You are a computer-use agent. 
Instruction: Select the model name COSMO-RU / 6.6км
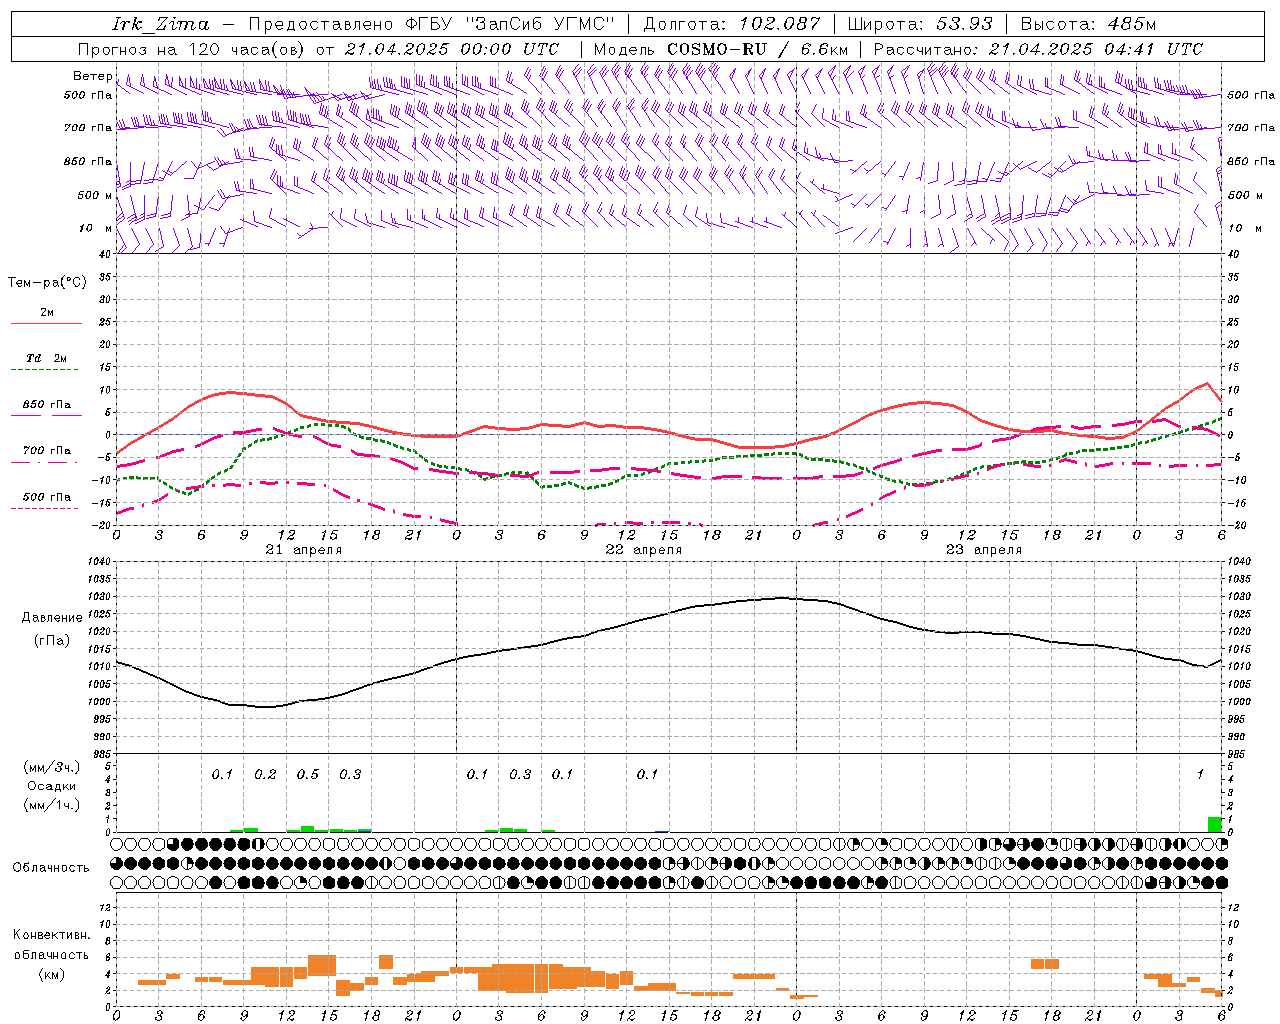coord(758,49)
